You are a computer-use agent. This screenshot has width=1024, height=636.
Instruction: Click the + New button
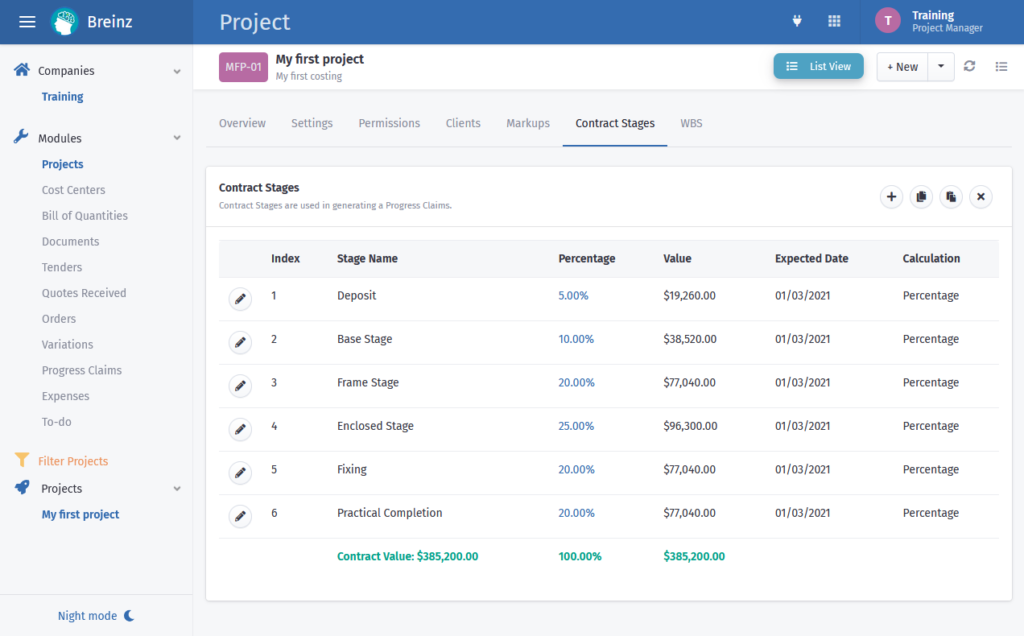(902, 67)
